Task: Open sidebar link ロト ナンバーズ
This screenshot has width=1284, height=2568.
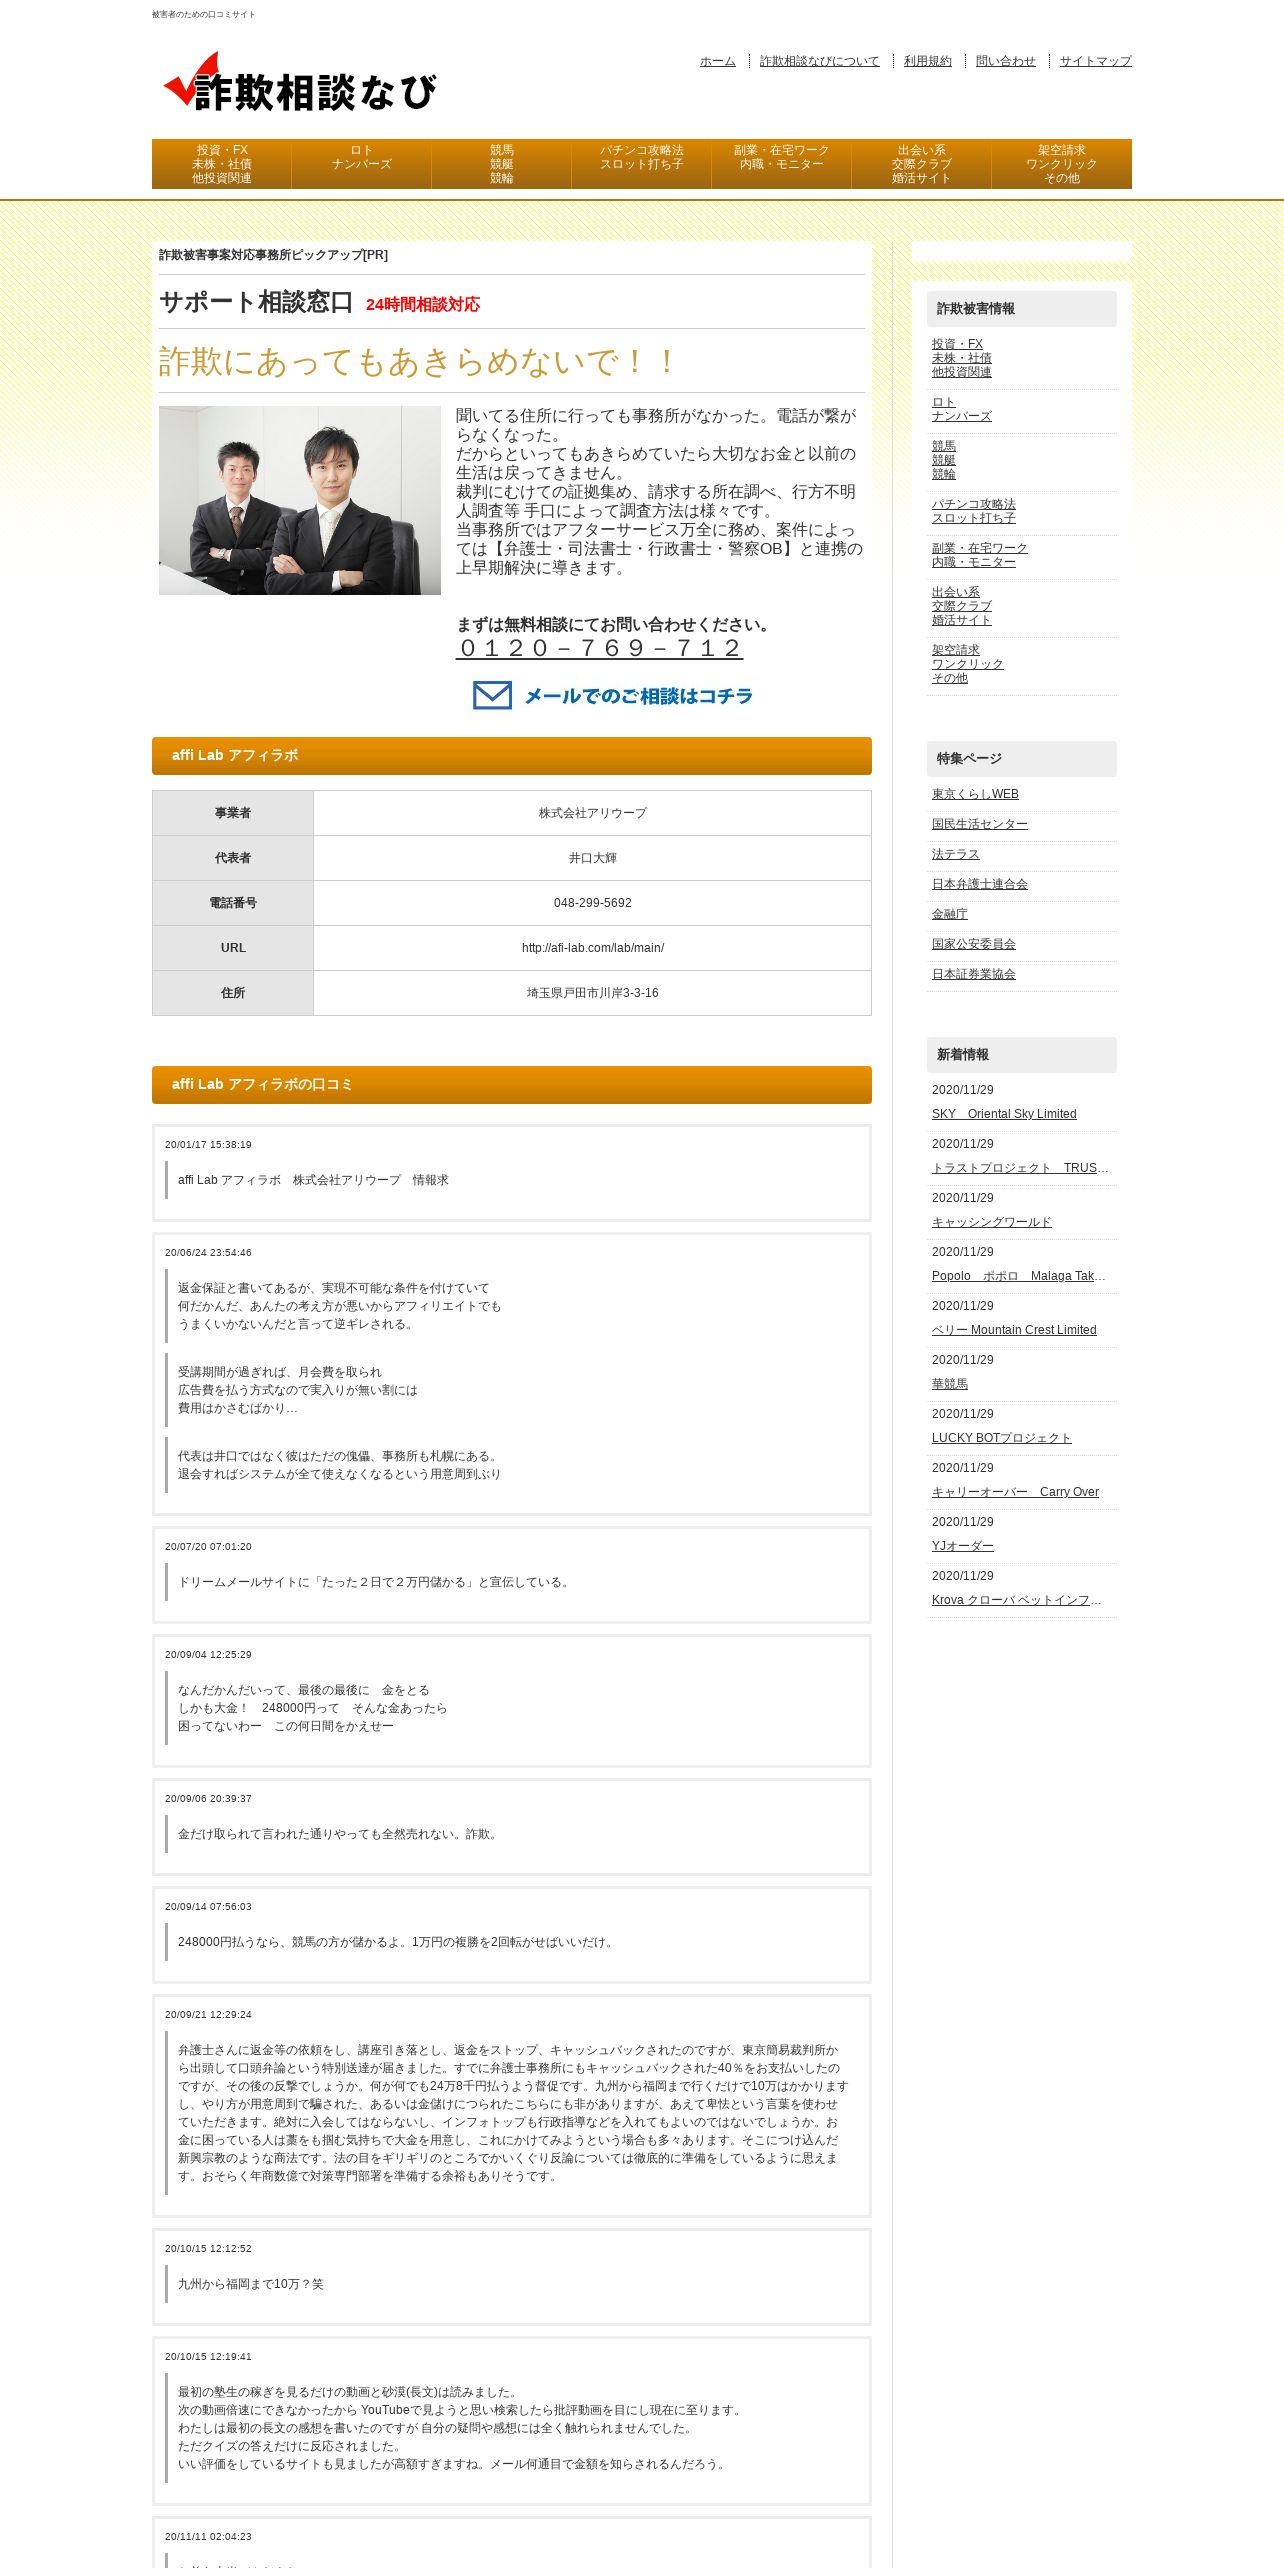Action: tap(962, 409)
